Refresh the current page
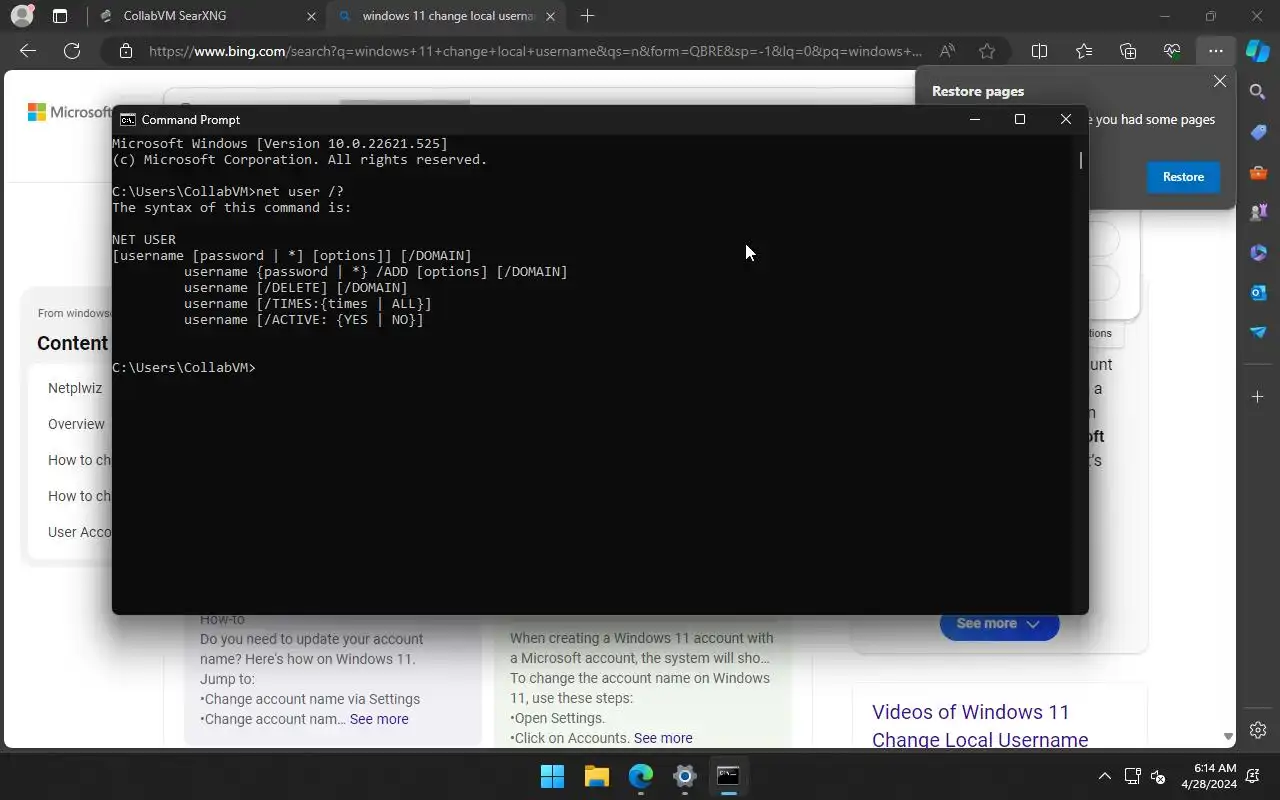Screen dimensions: 1280x800 [72, 51]
